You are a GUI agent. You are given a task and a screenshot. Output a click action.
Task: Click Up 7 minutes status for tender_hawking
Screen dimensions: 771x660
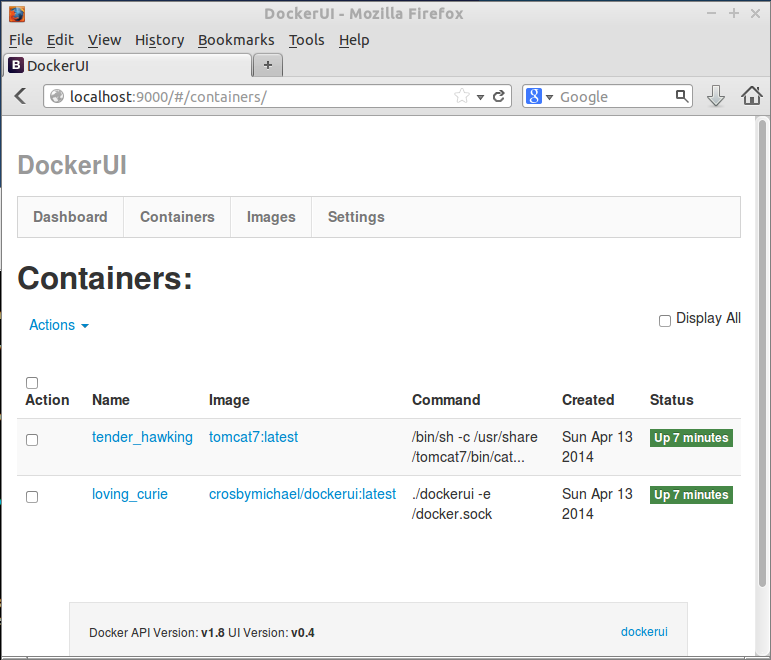click(691, 438)
